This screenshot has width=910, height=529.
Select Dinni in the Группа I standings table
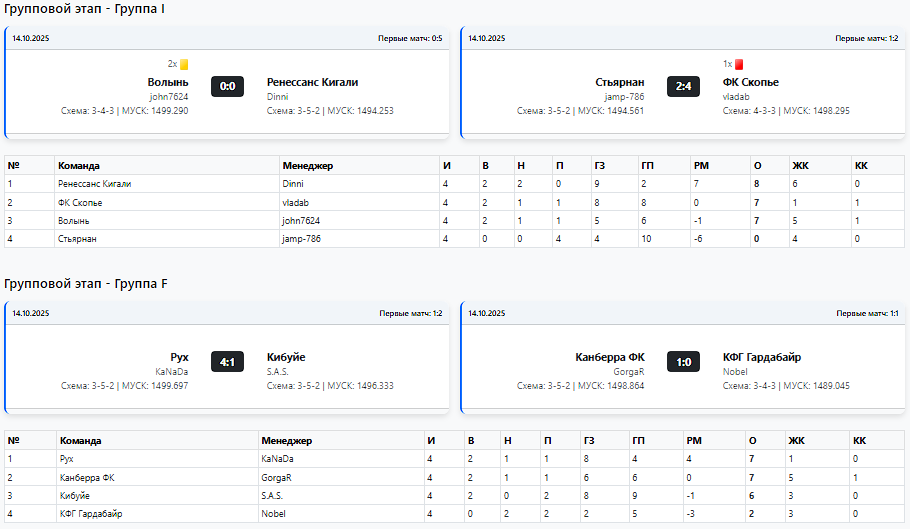(295, 184)
